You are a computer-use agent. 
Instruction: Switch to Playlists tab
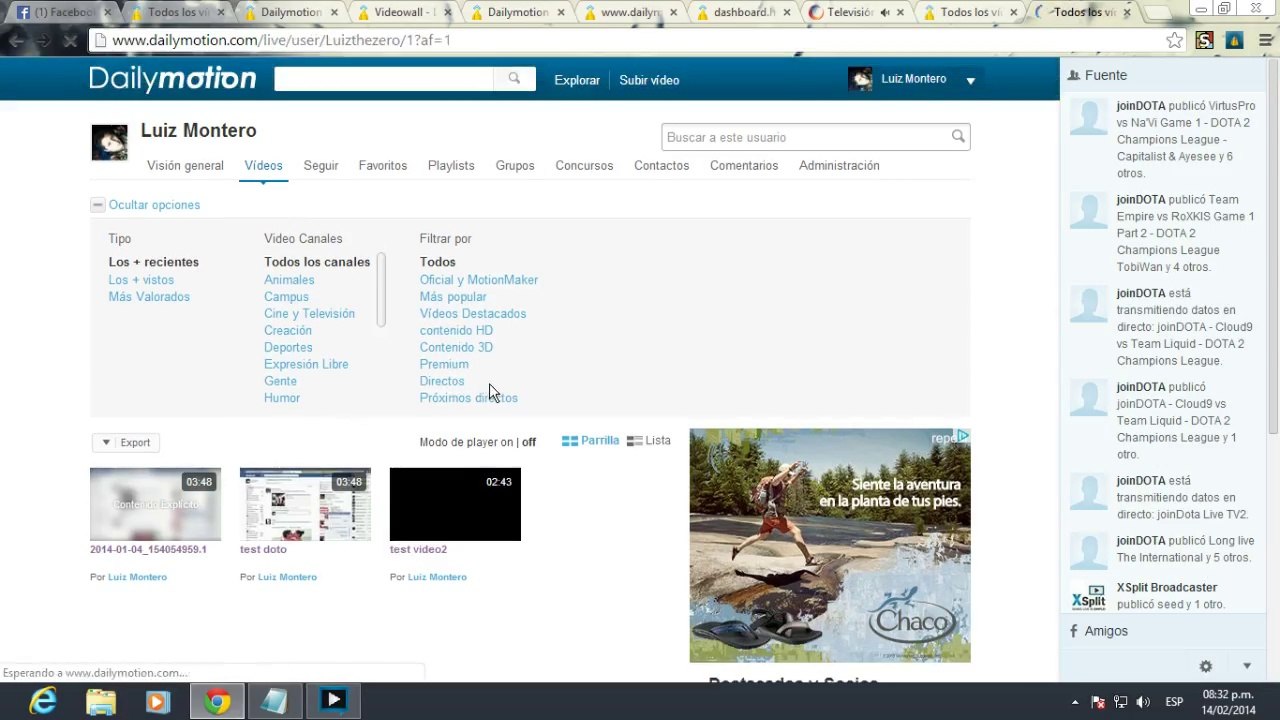[x=451, y=166]
